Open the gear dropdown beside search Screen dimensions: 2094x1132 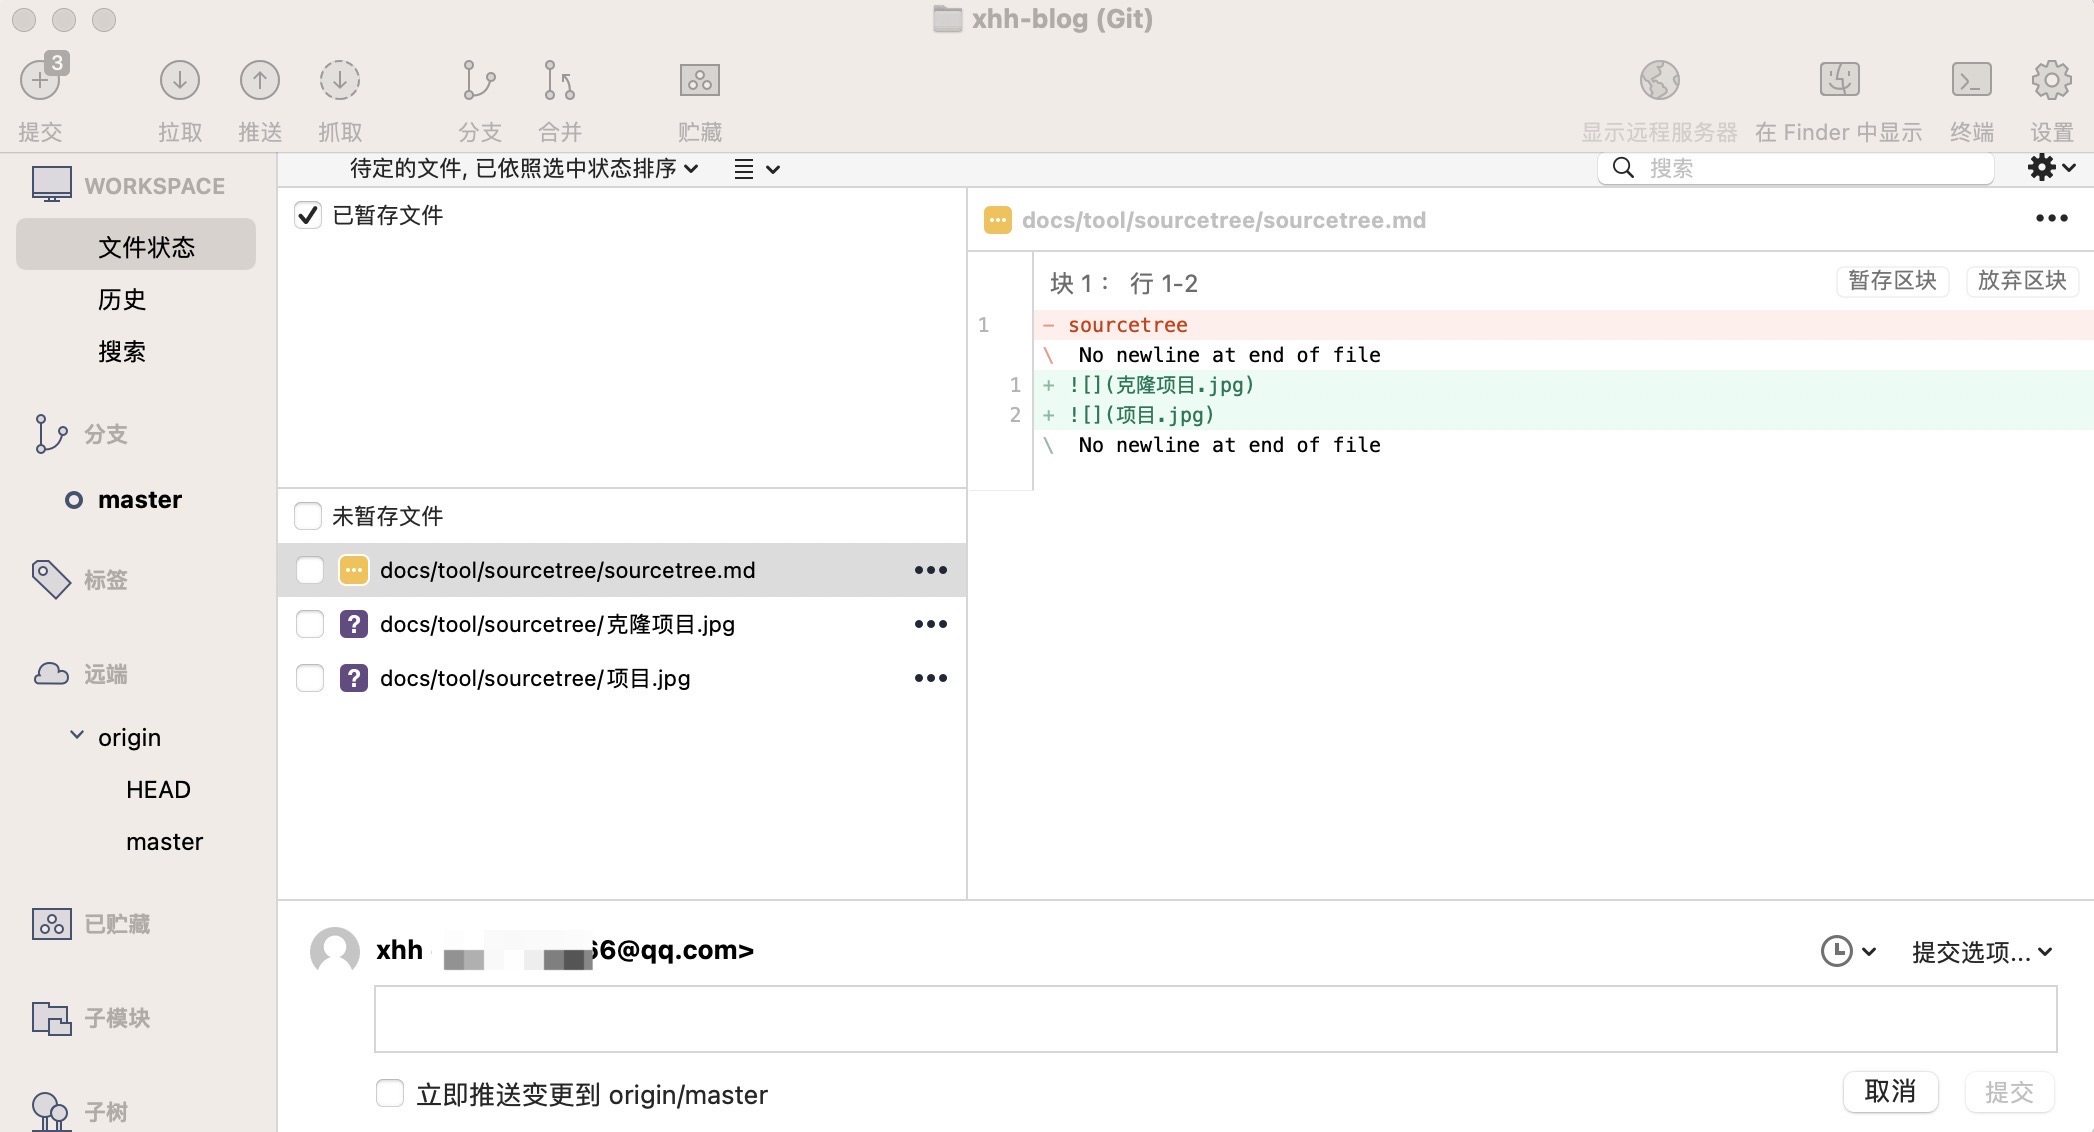[2052, 167]
